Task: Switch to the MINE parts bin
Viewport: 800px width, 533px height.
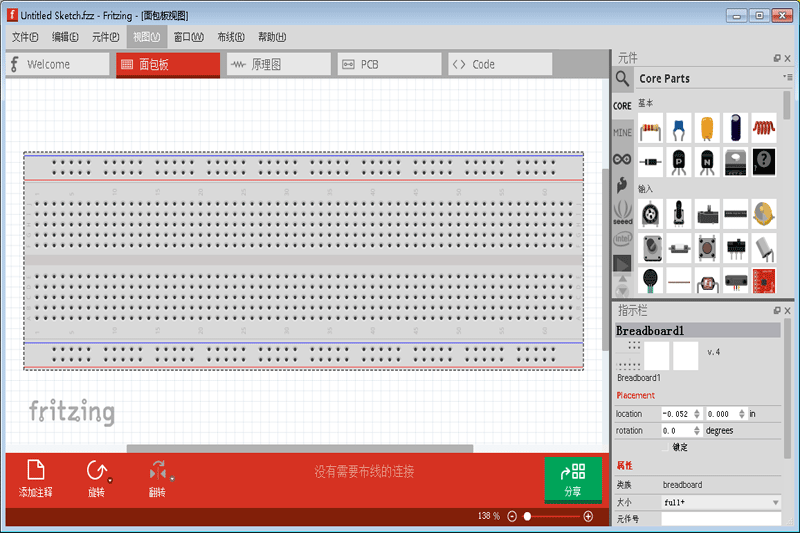Action: tap(623, 132)
